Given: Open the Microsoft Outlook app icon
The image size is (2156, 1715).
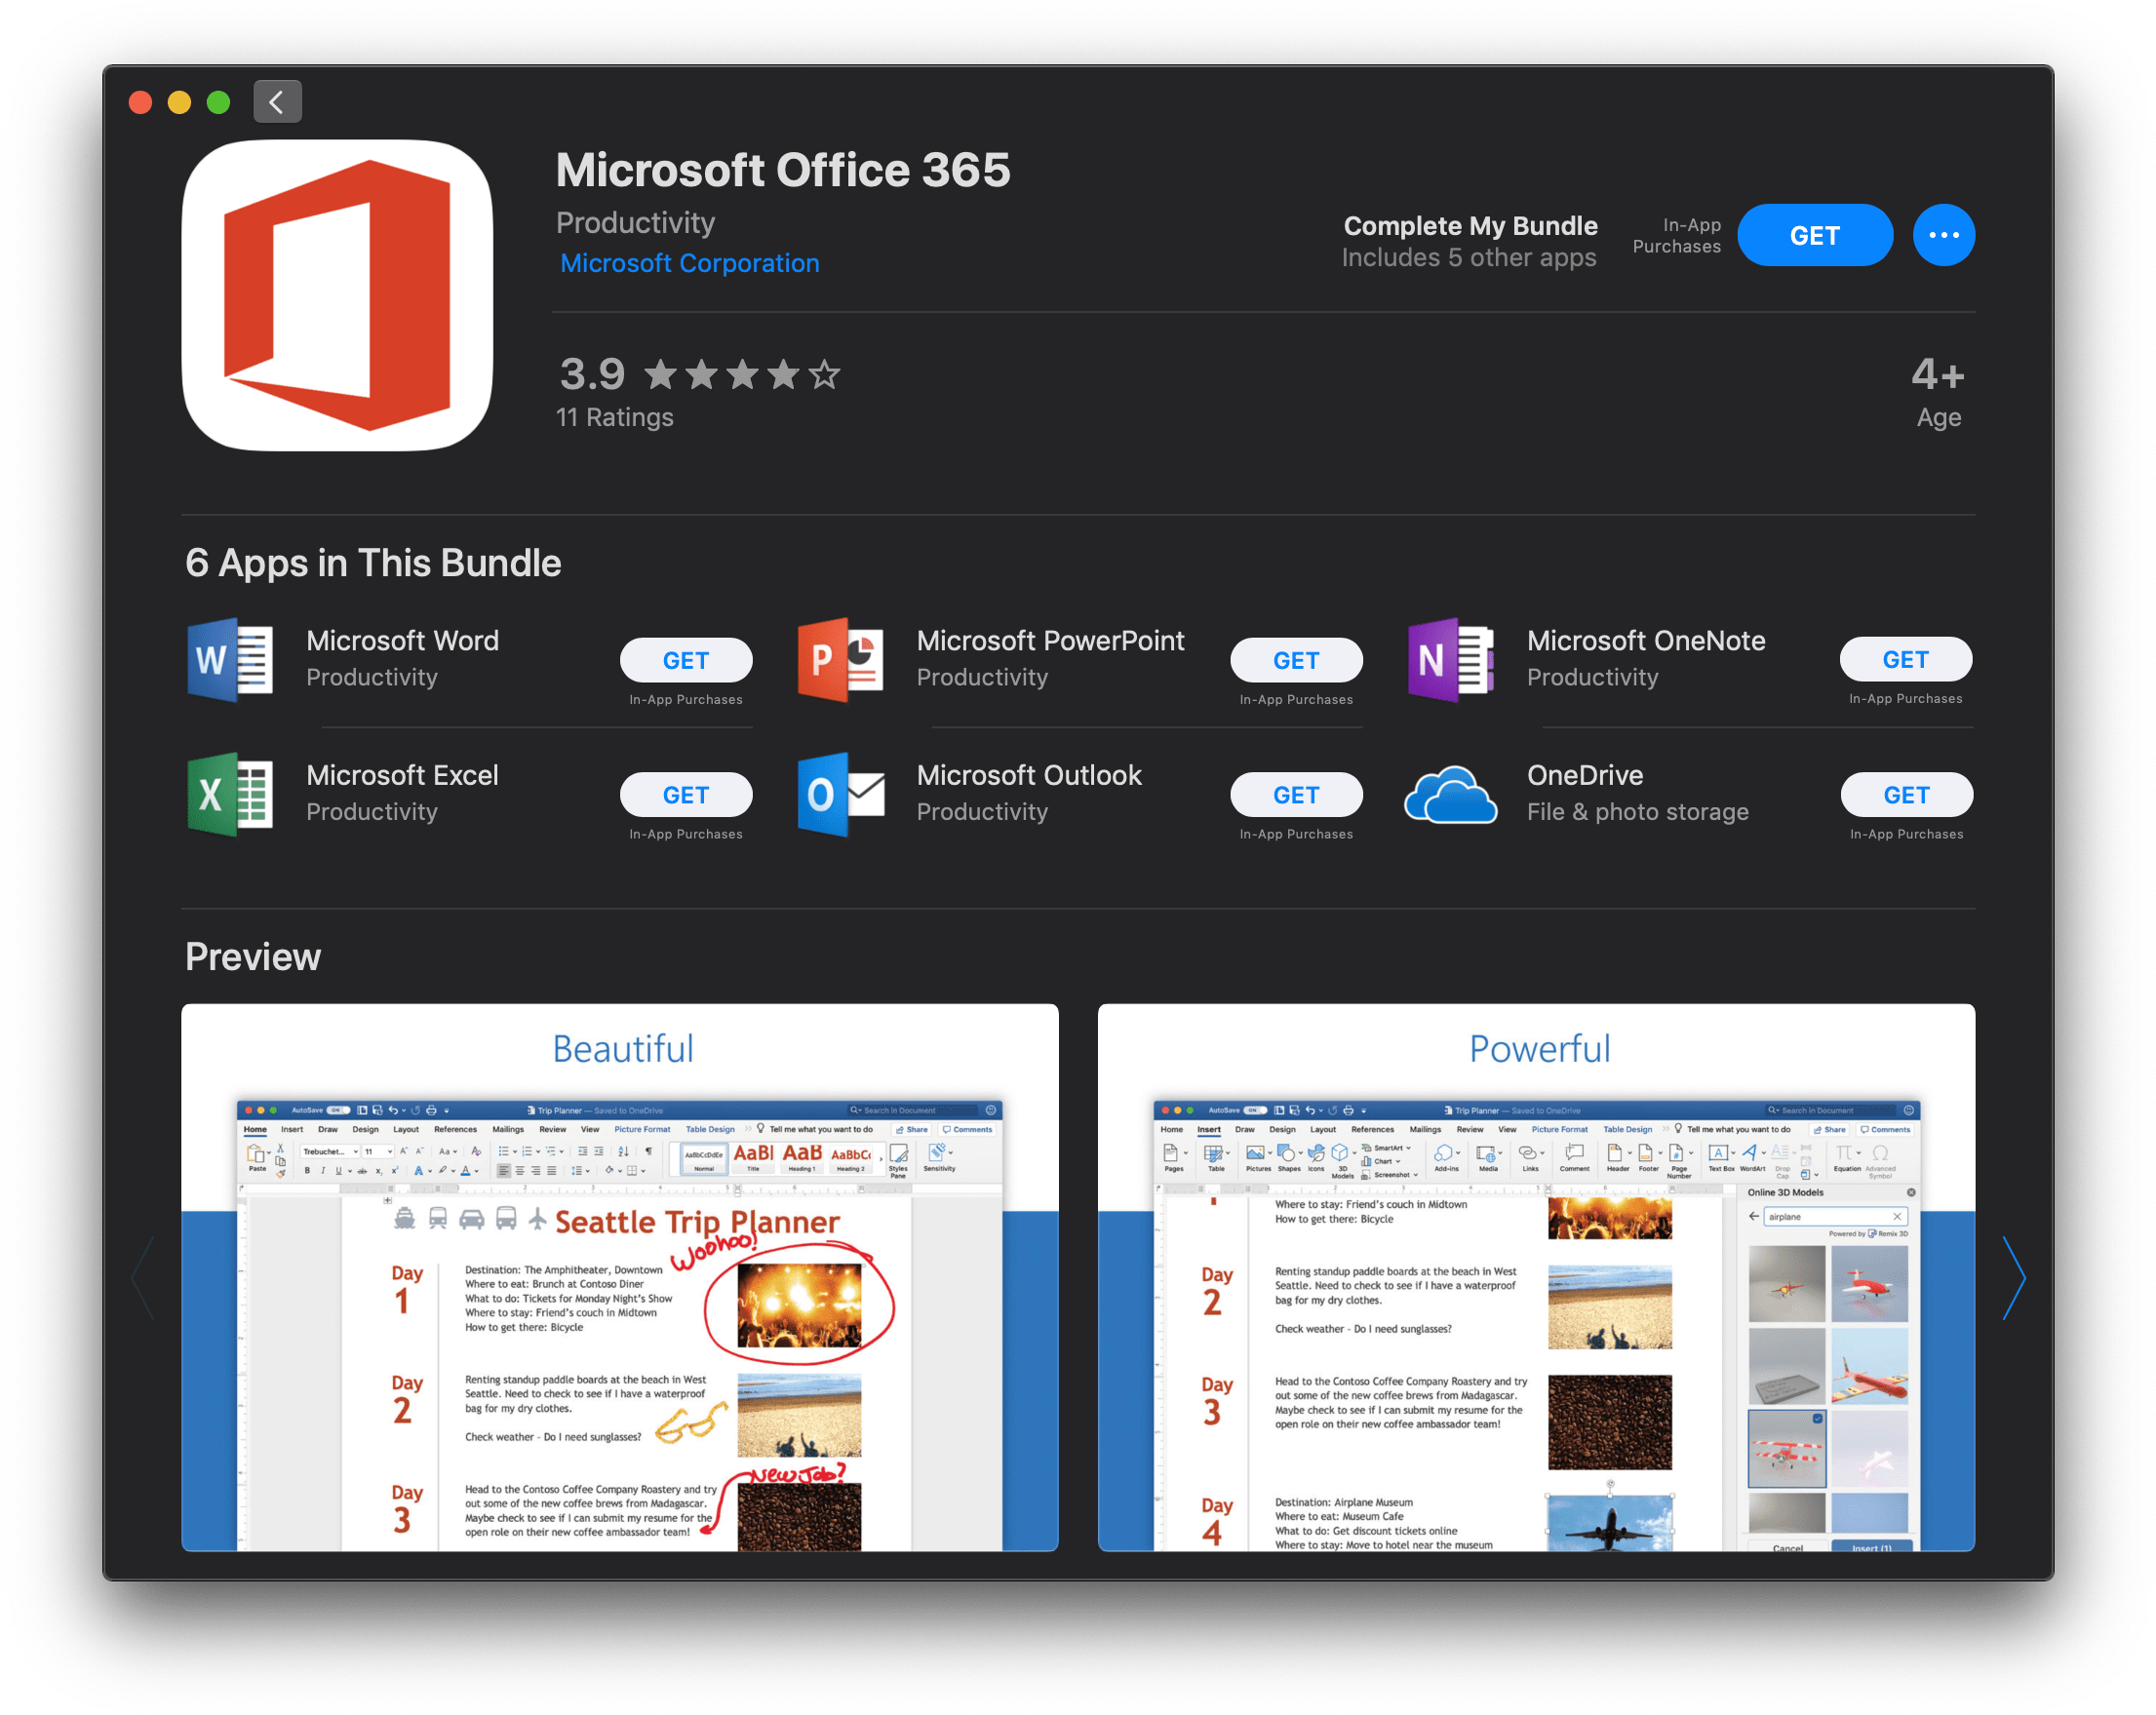Looking at the screenshot, I should (x=840, y=794).
